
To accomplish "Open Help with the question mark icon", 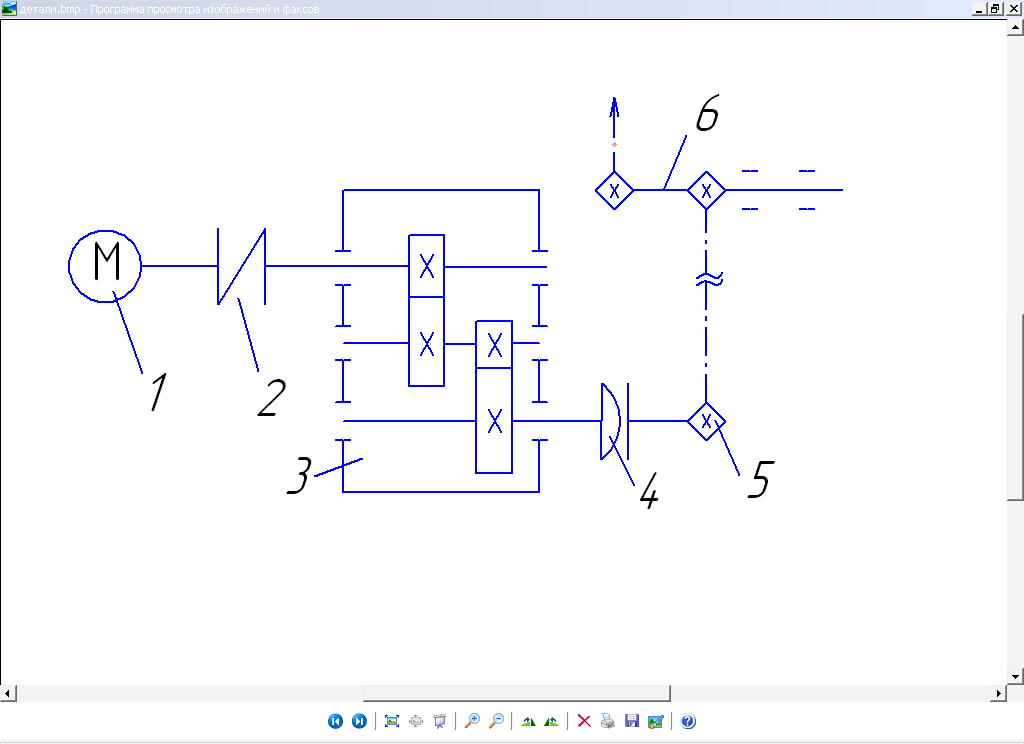I will point(688,721).
